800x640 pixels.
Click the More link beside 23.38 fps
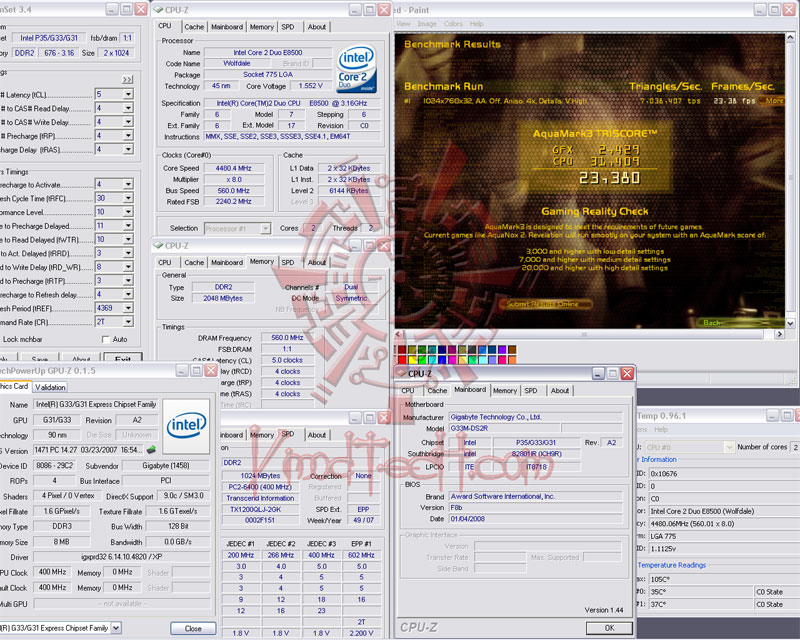click(774, 101)
